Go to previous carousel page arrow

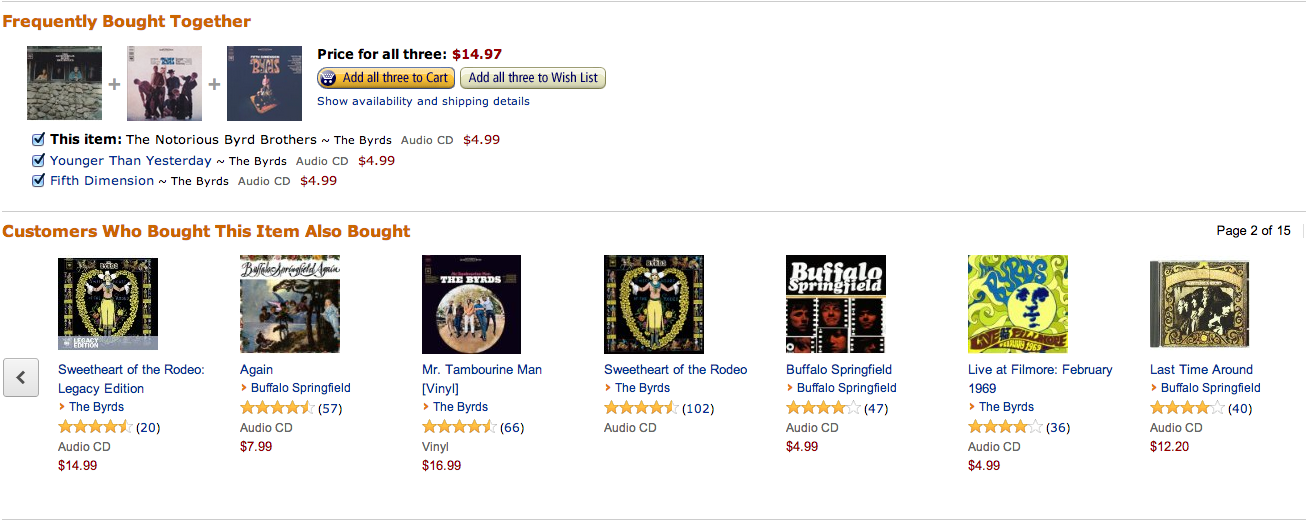coord(21,377)
